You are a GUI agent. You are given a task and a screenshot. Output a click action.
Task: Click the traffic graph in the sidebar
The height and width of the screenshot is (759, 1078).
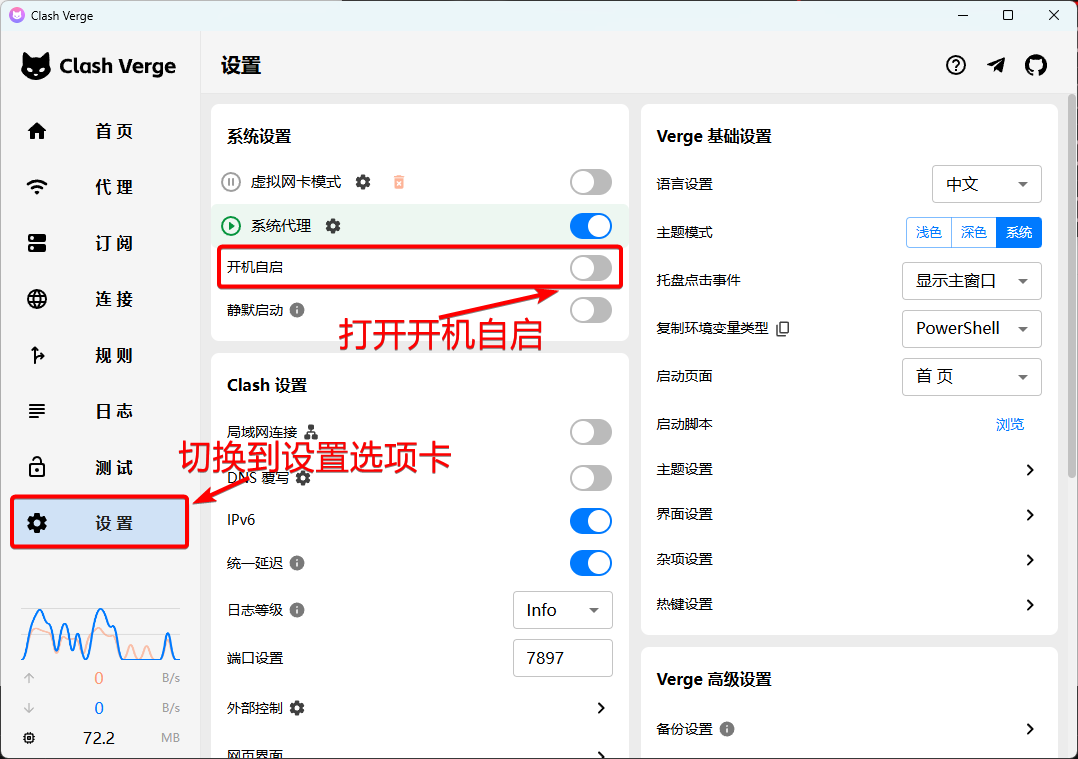click(x=100, y=633)
